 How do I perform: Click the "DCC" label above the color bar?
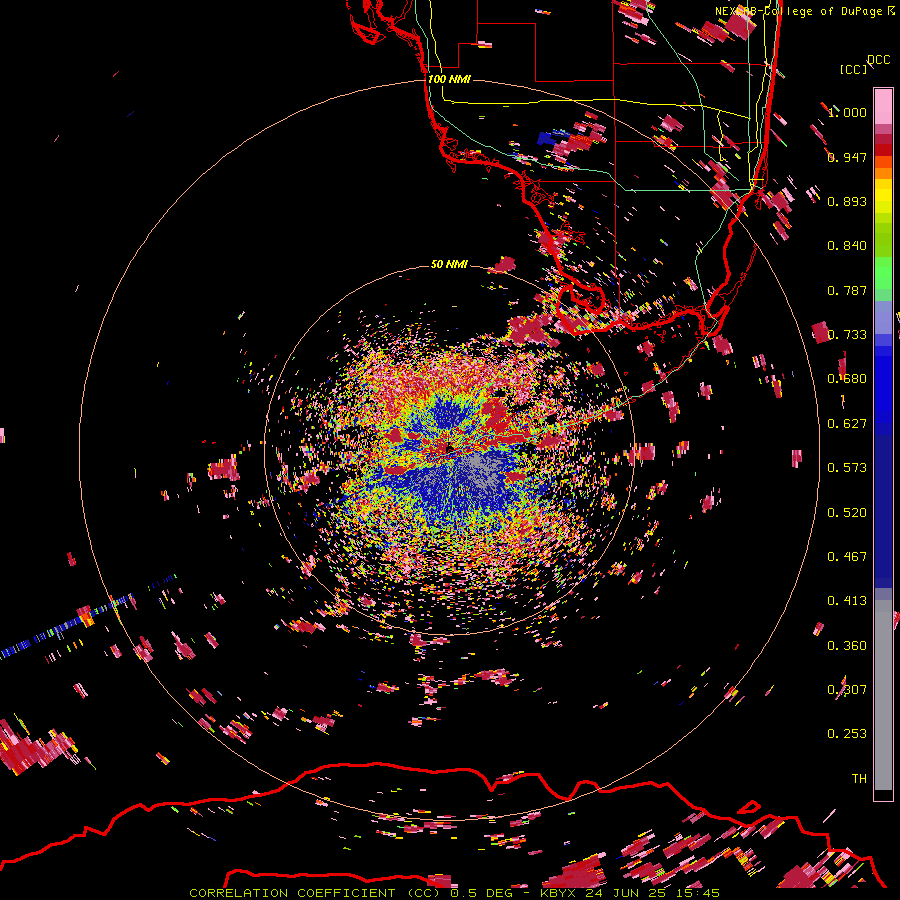[x=878, y=60]
